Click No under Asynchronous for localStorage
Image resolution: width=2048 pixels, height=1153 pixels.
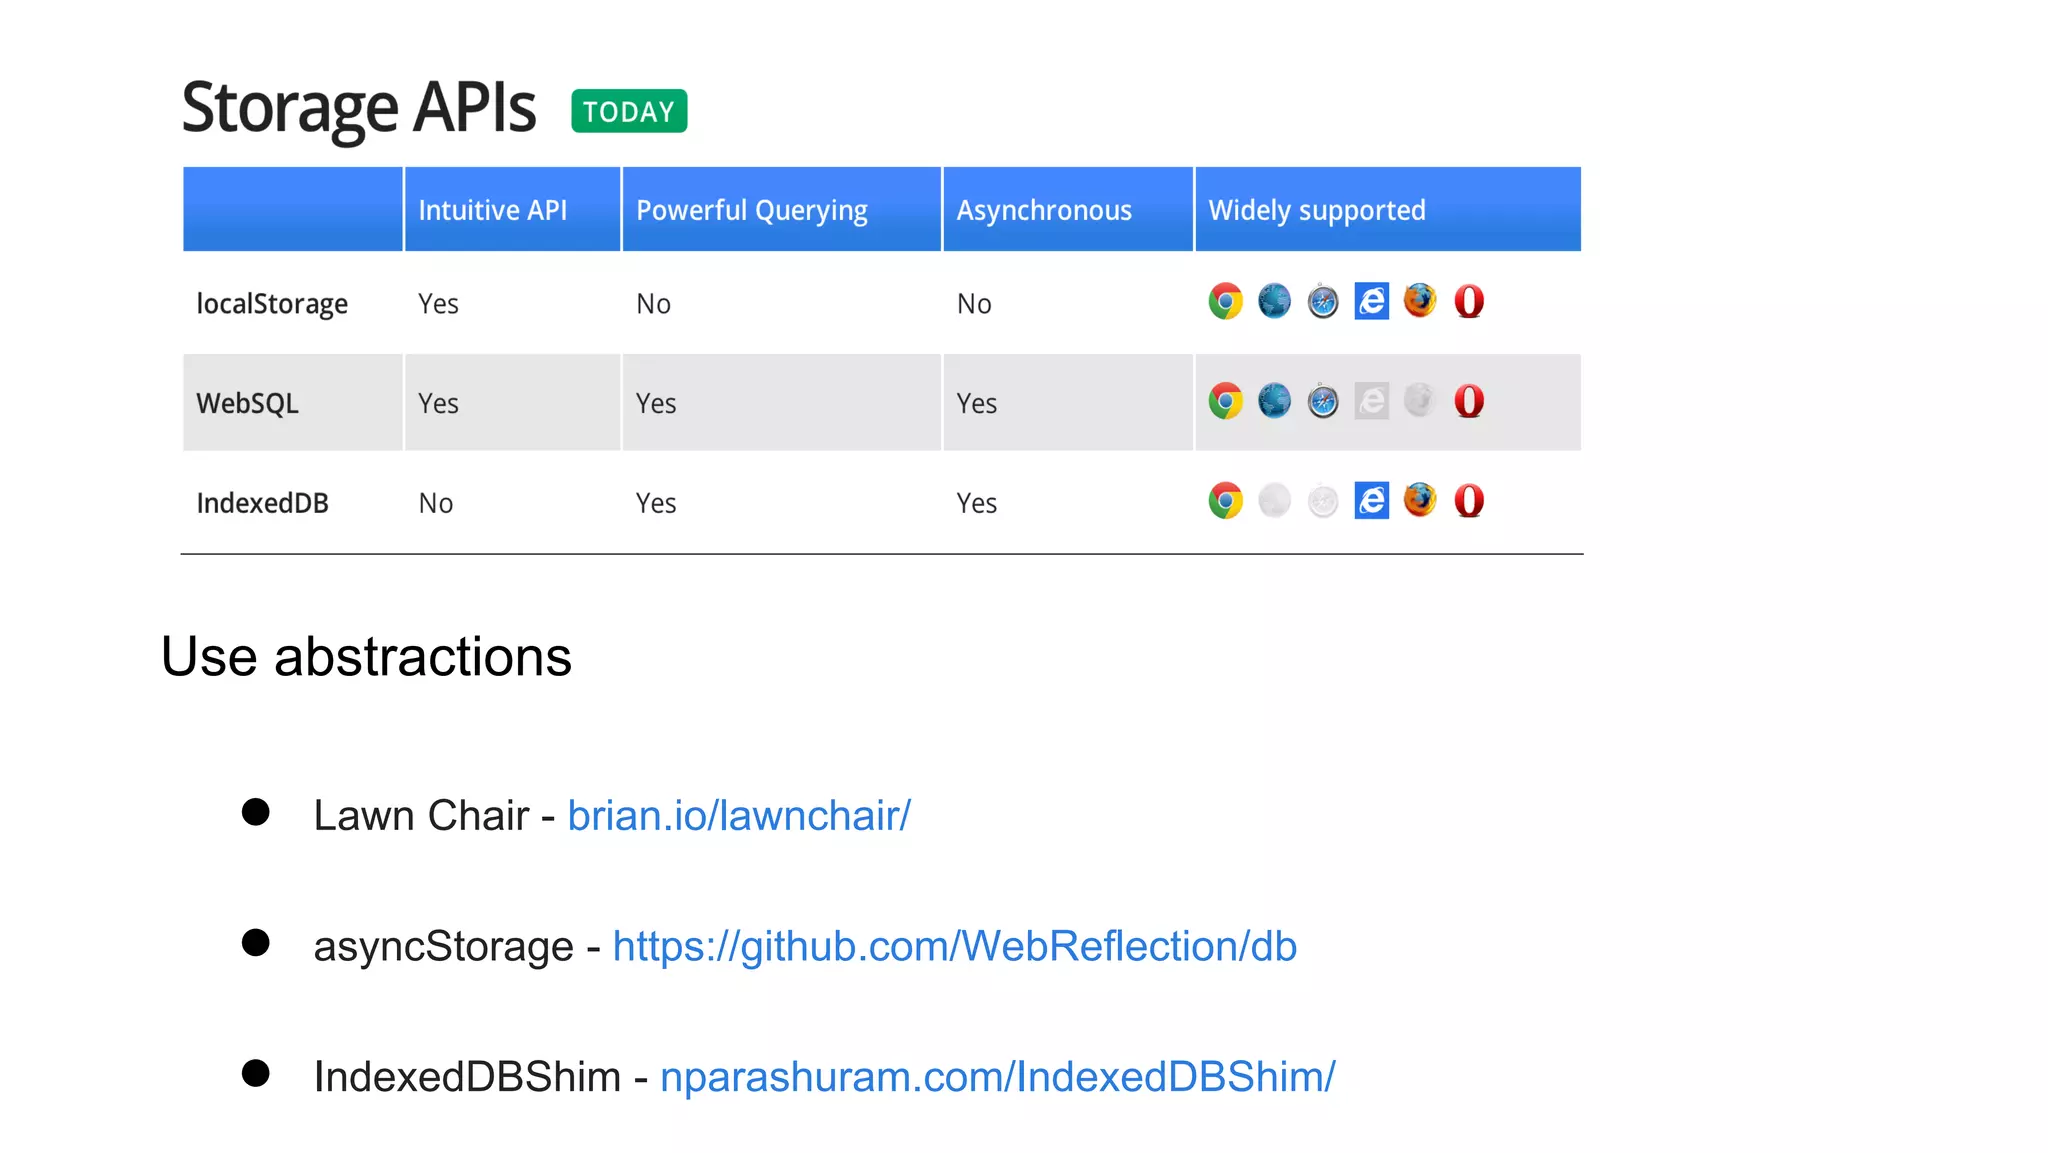tap(974, 304)
